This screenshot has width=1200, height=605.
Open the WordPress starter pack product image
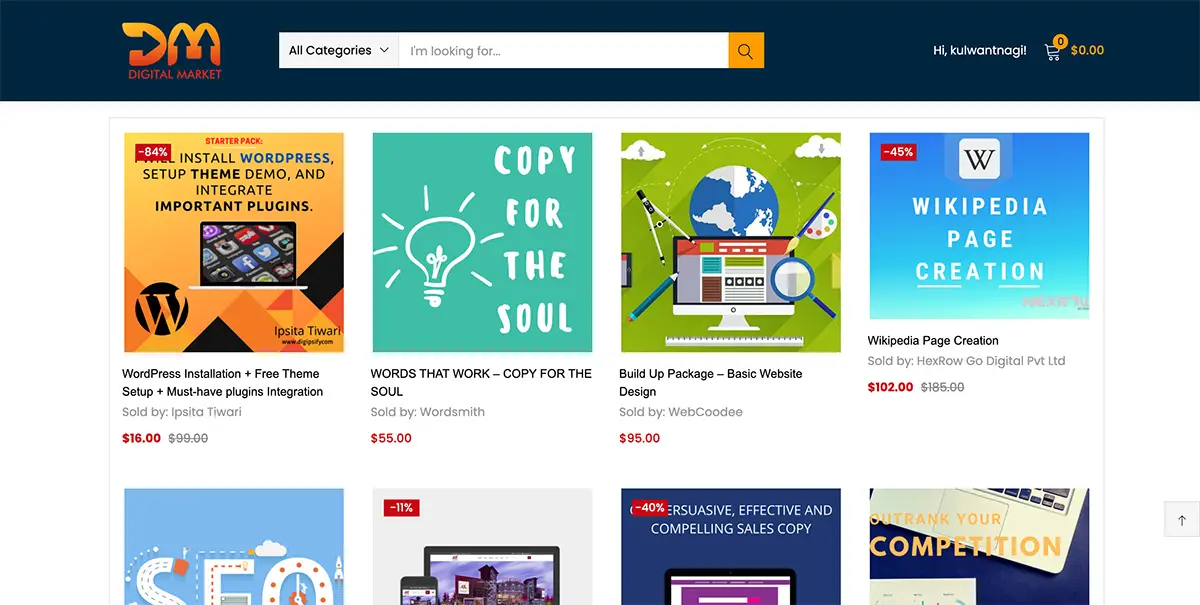point(234,243)
